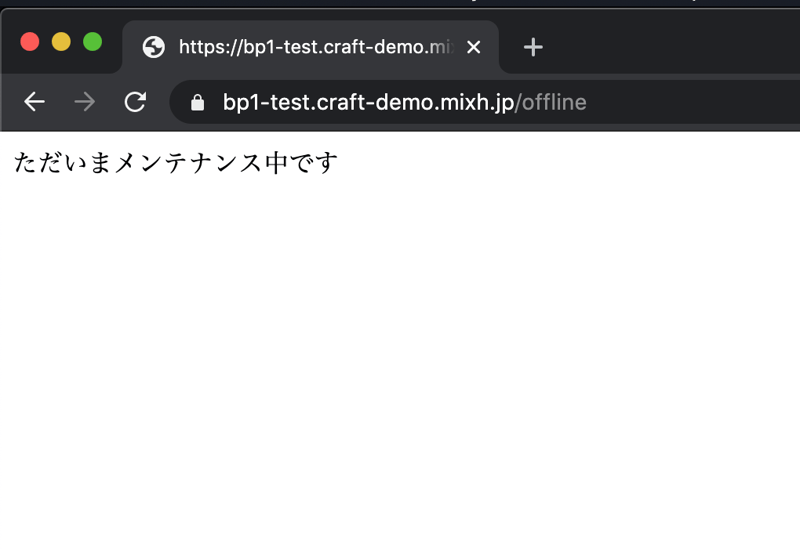Click the globe favicon on the tab
This screenshot has width=800, height=550.
click(153, 47)
